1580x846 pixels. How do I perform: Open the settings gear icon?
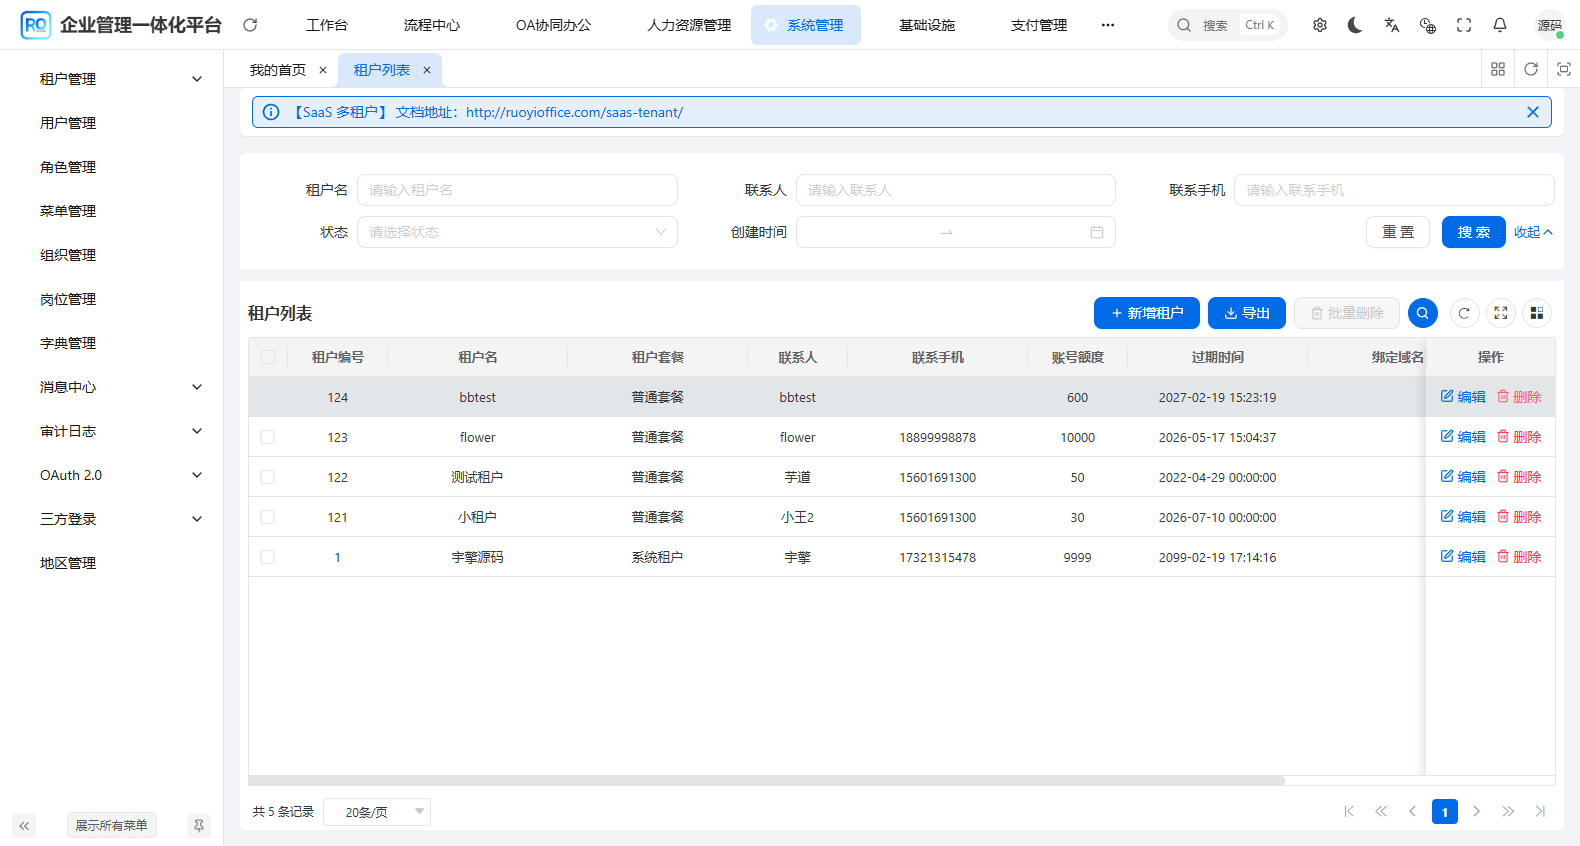1319,25
